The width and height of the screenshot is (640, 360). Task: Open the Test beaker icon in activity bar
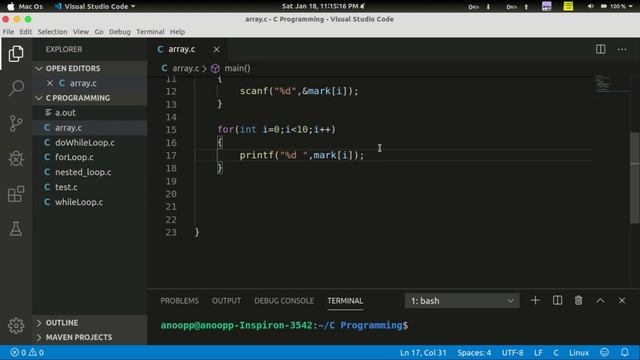click(x=16, y=229)
